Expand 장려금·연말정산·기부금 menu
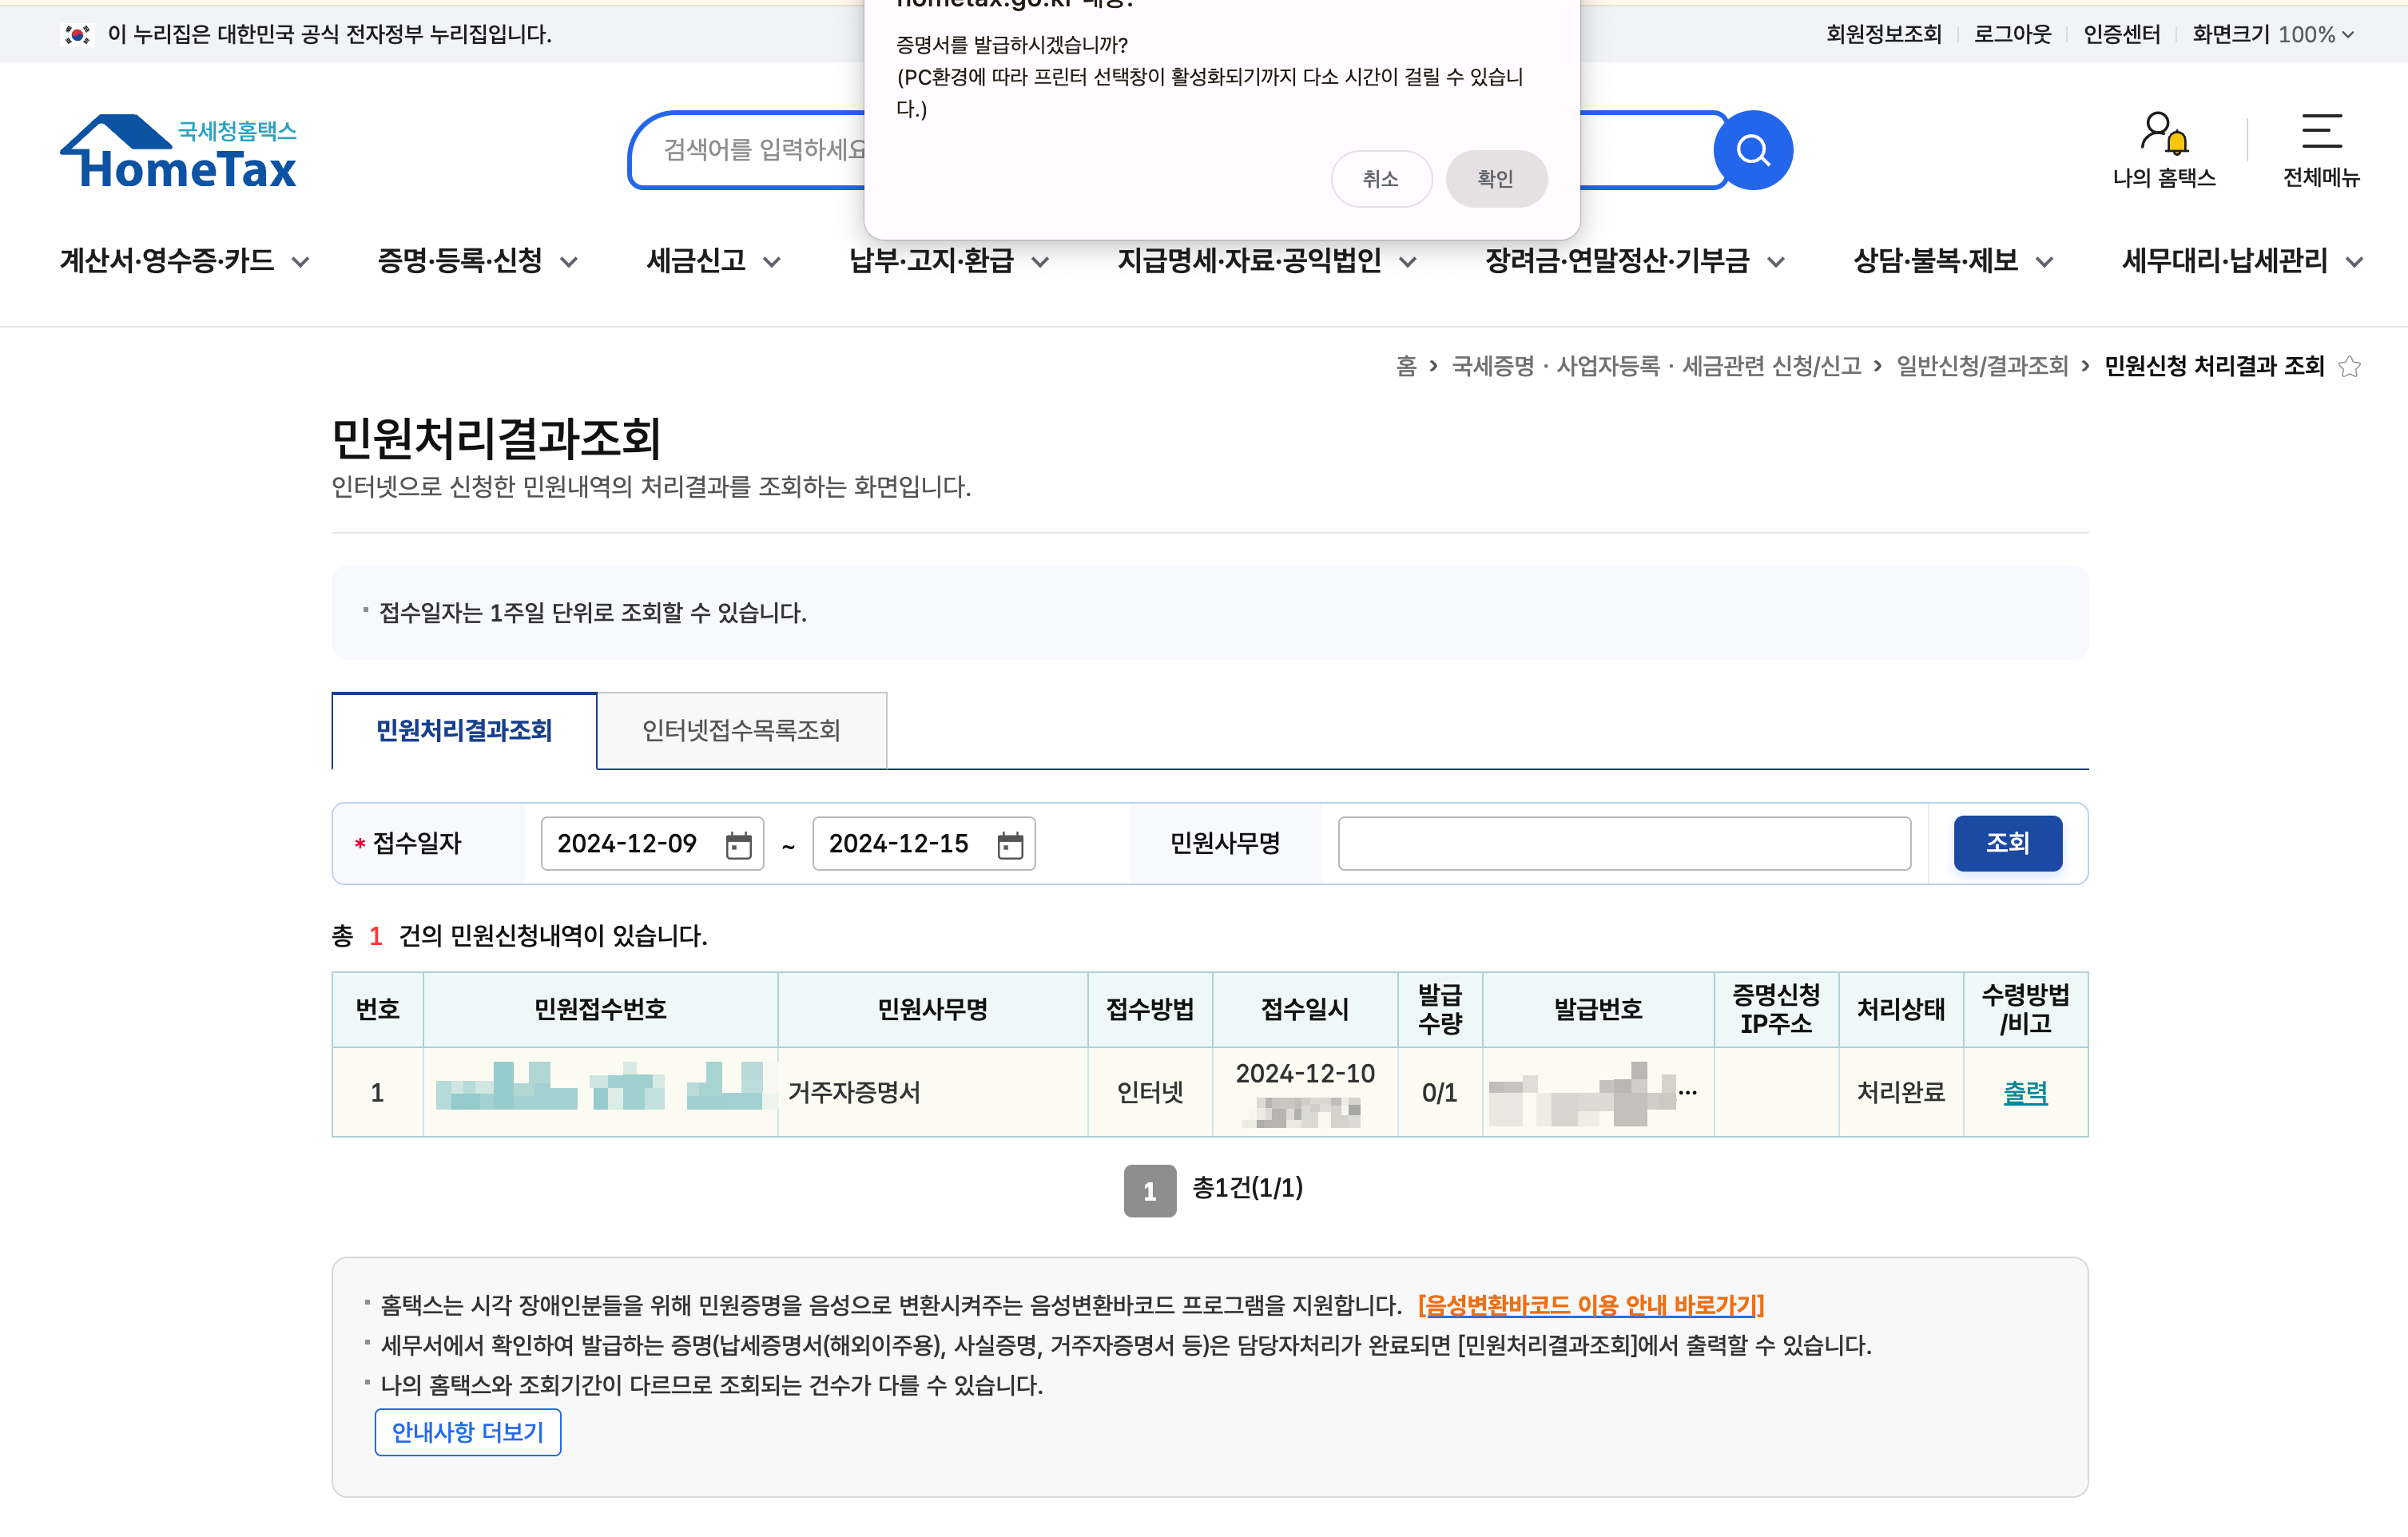This screenshot has height=1537, width=2408. [x=1634, y=261]
